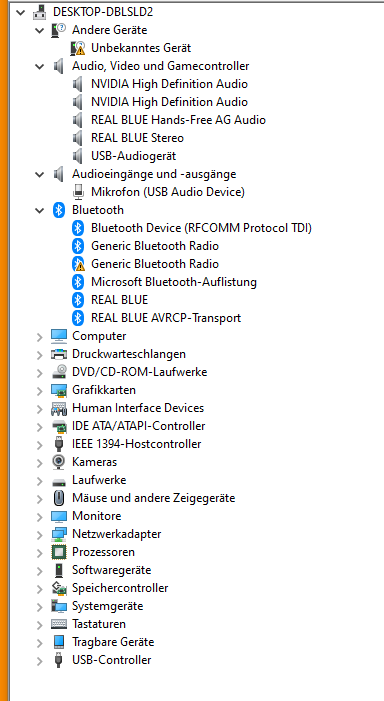The height and width of the screenshot is (701, 384).
Task: Expand the USB-Controller category
Action: coord(40,660)
